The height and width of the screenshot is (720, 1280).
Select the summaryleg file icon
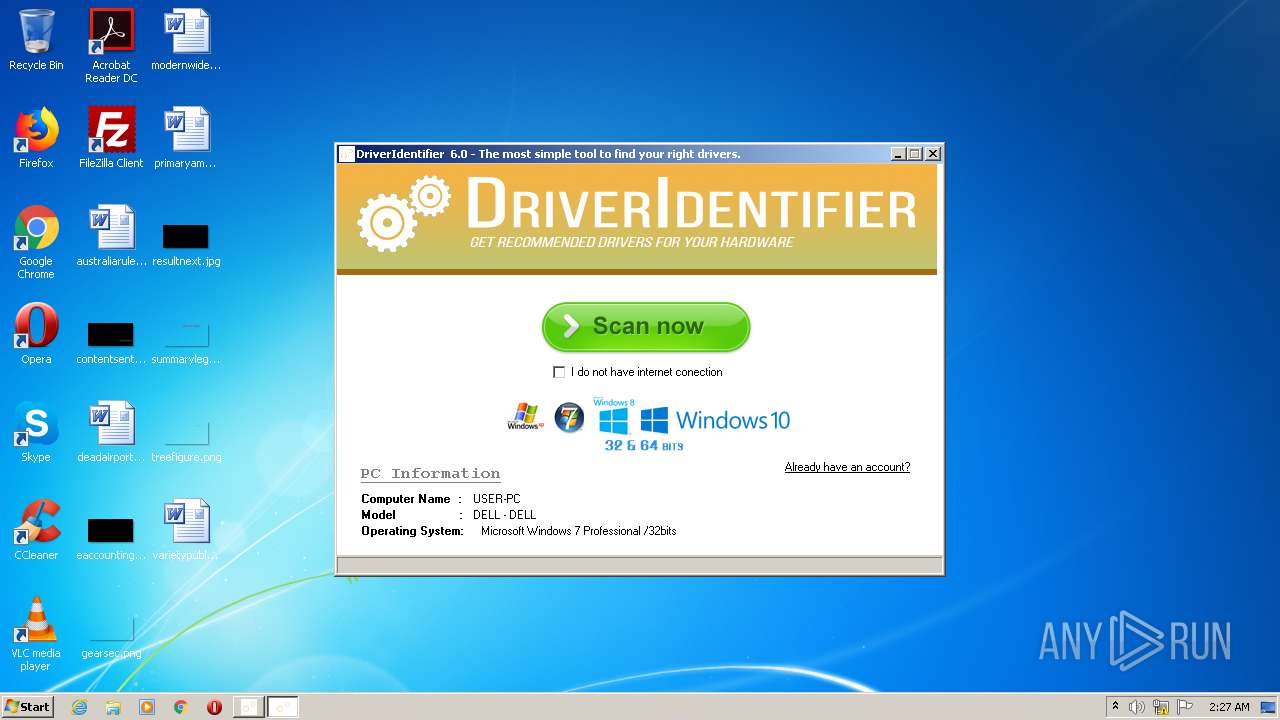pos(186,342)
